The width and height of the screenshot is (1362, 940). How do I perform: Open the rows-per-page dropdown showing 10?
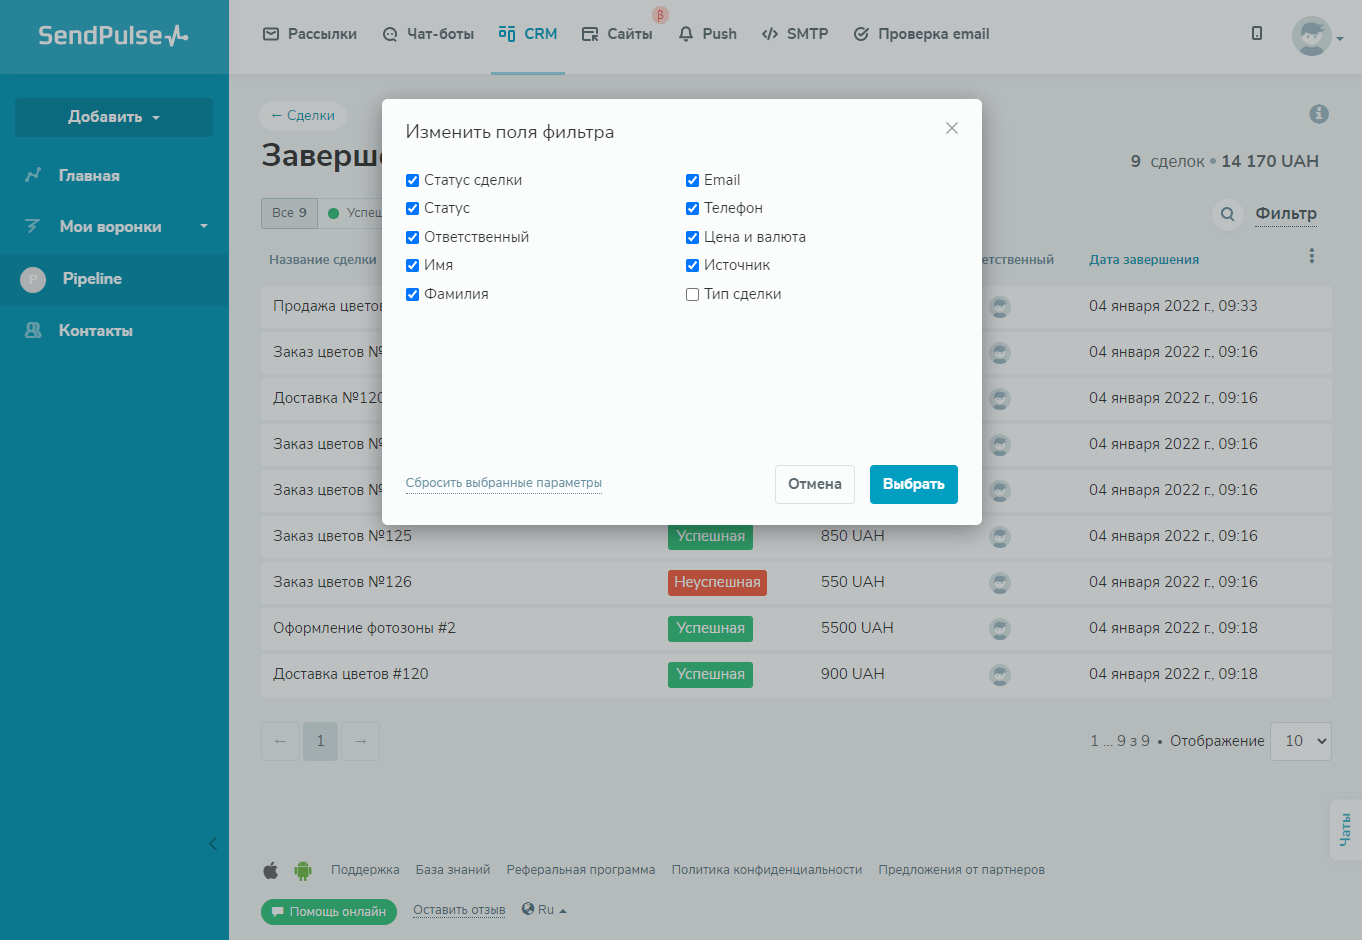(x=1300, y=741)
